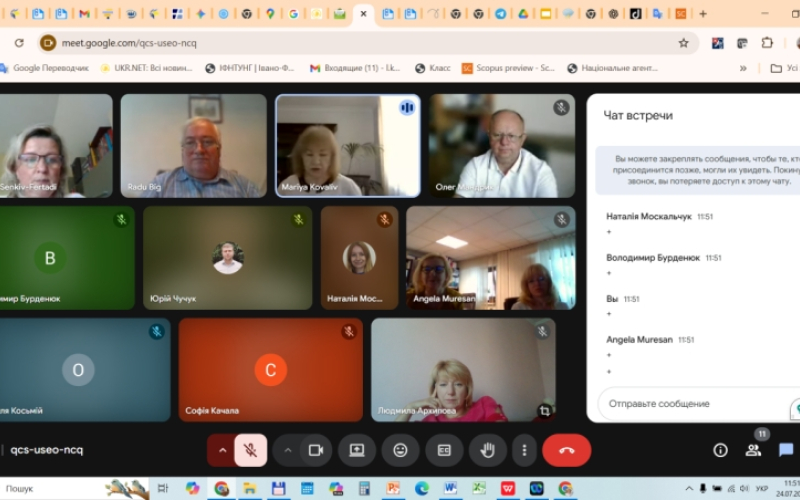Switch to the Google Maps tab

[x=270, y=14]
